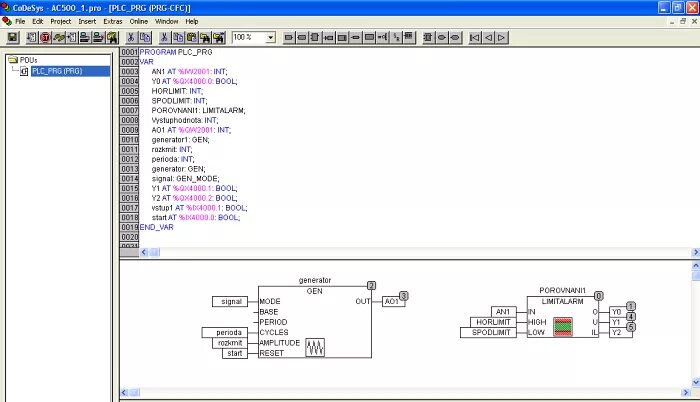Viewport: 700px width, 402px height.
Task: Open the Window menu
Action: click(x=167, y=21)
